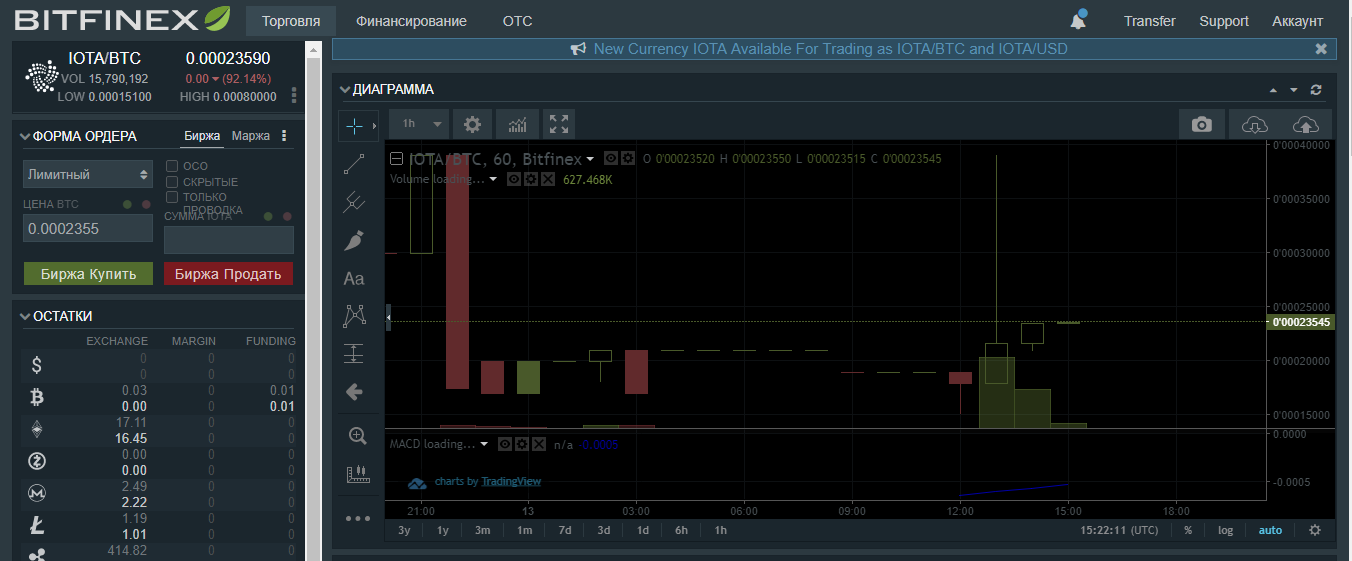The height and width of the screenshot is (561, 1352).
Task: Collapse the ОСТАТКИ balances section
Action: coord(27,316)
